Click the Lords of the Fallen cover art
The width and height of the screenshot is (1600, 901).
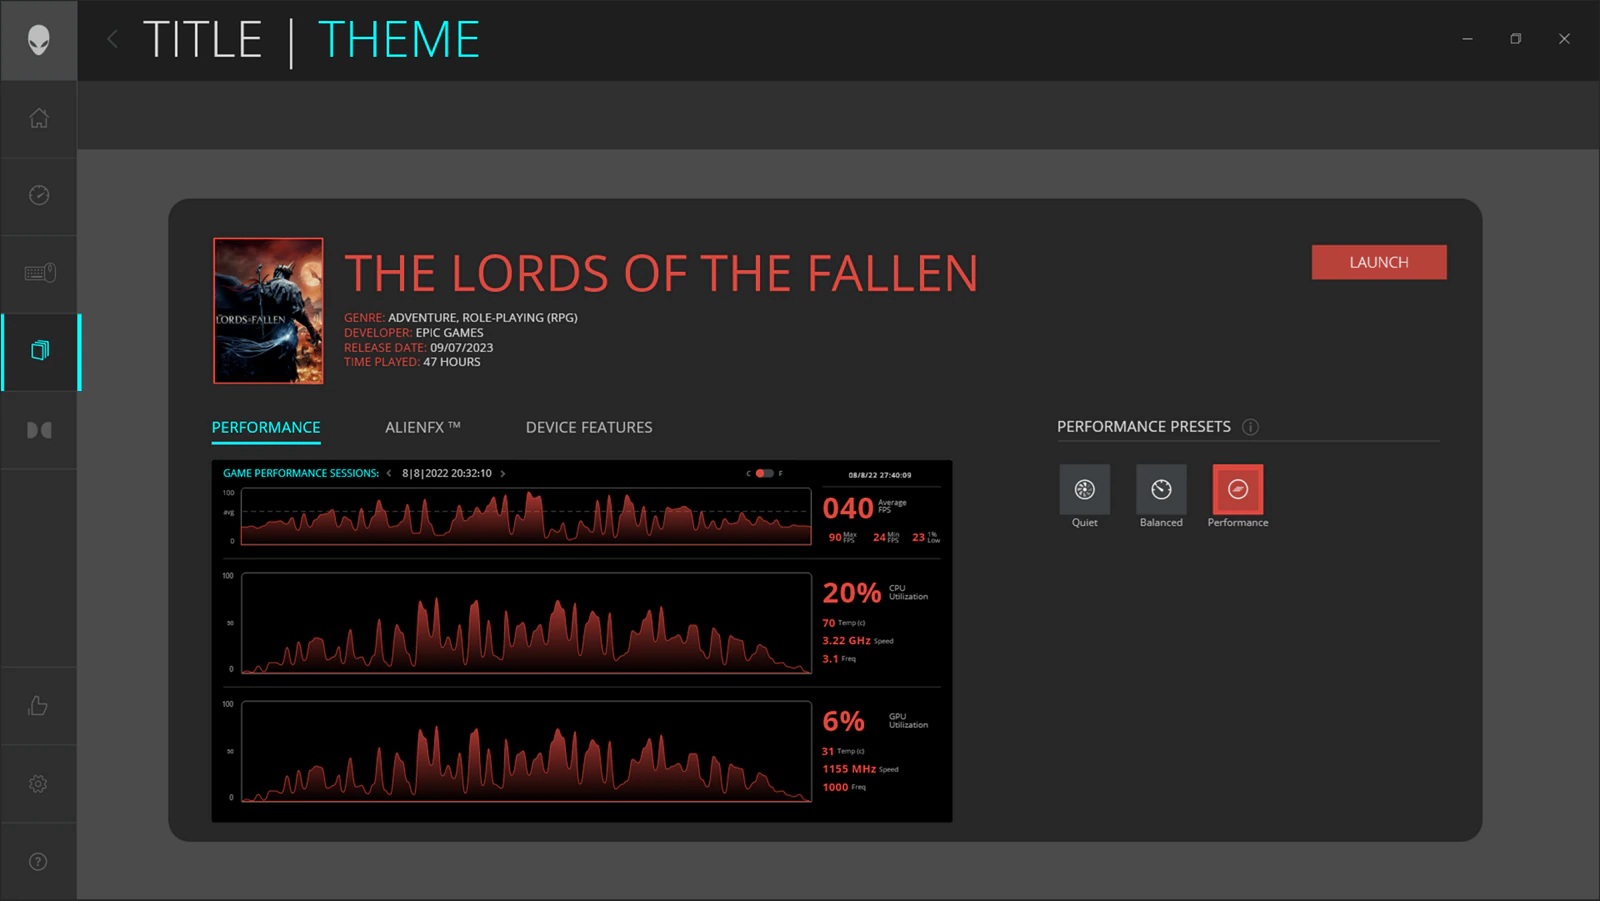268,310
